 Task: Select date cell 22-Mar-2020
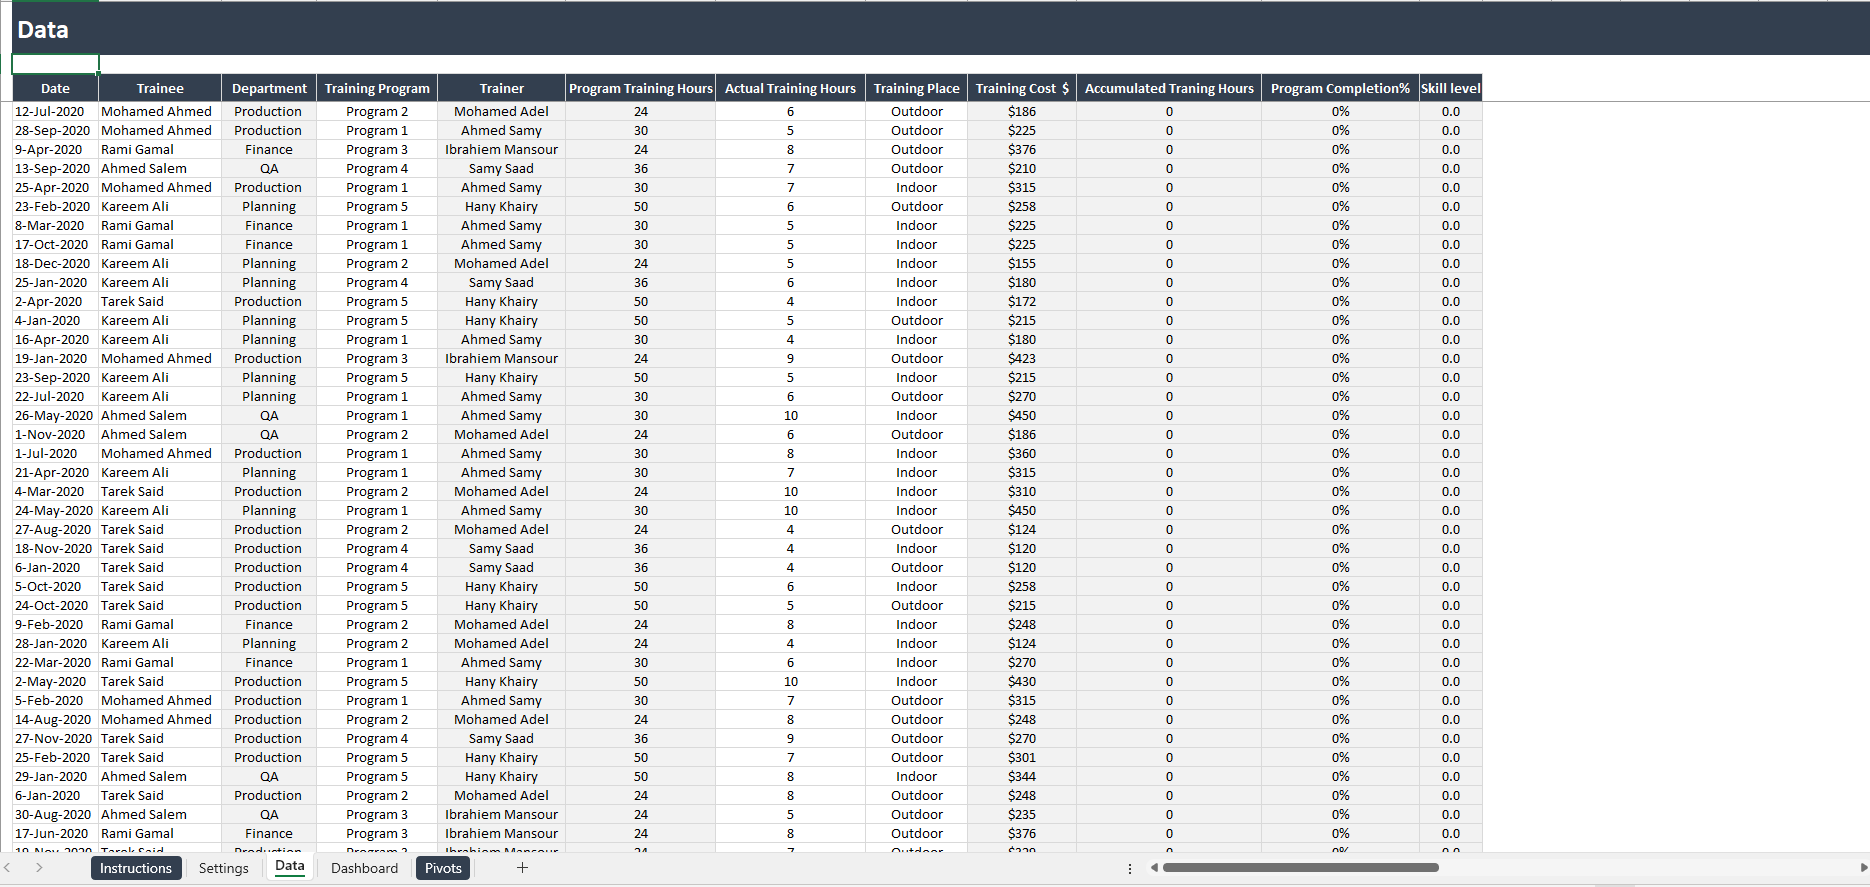(x=55, y=663)
